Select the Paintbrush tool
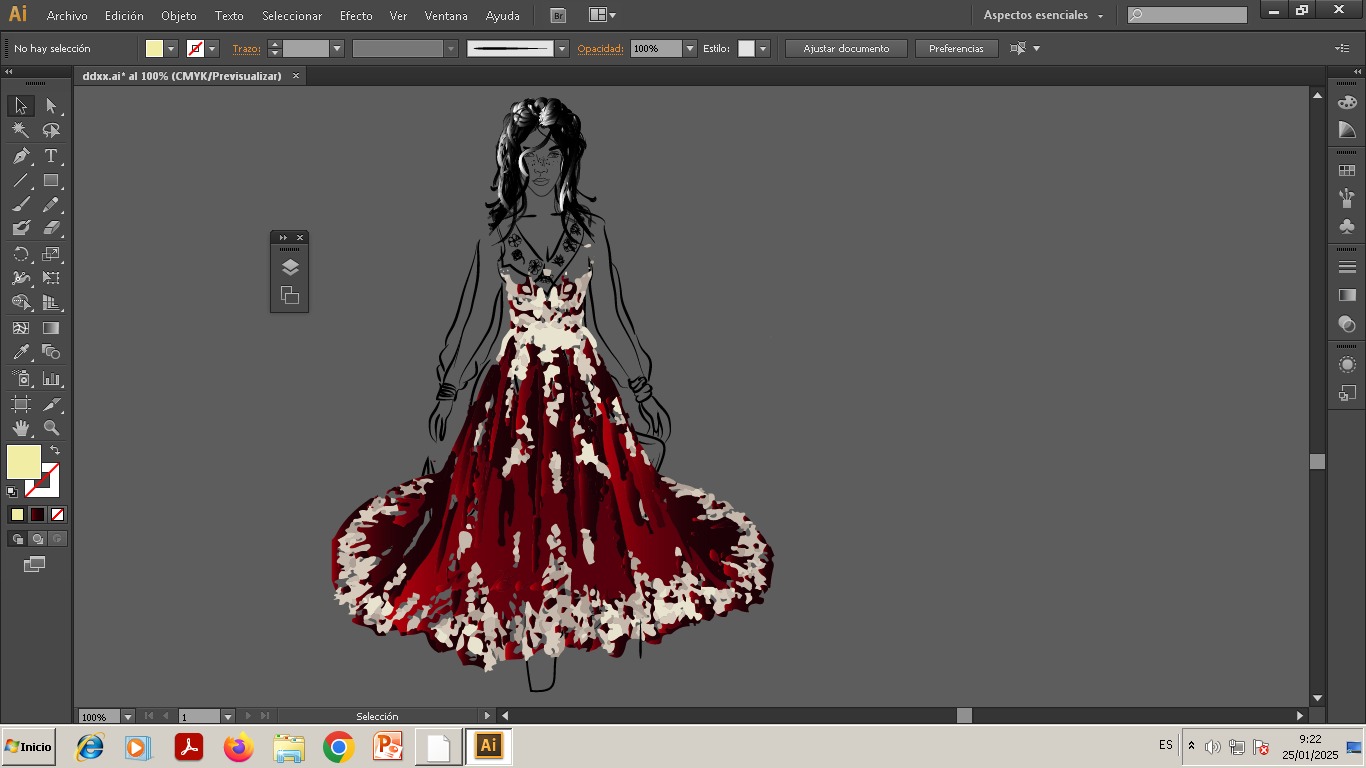The image size is (1366, 768). (x=21, y=205)
